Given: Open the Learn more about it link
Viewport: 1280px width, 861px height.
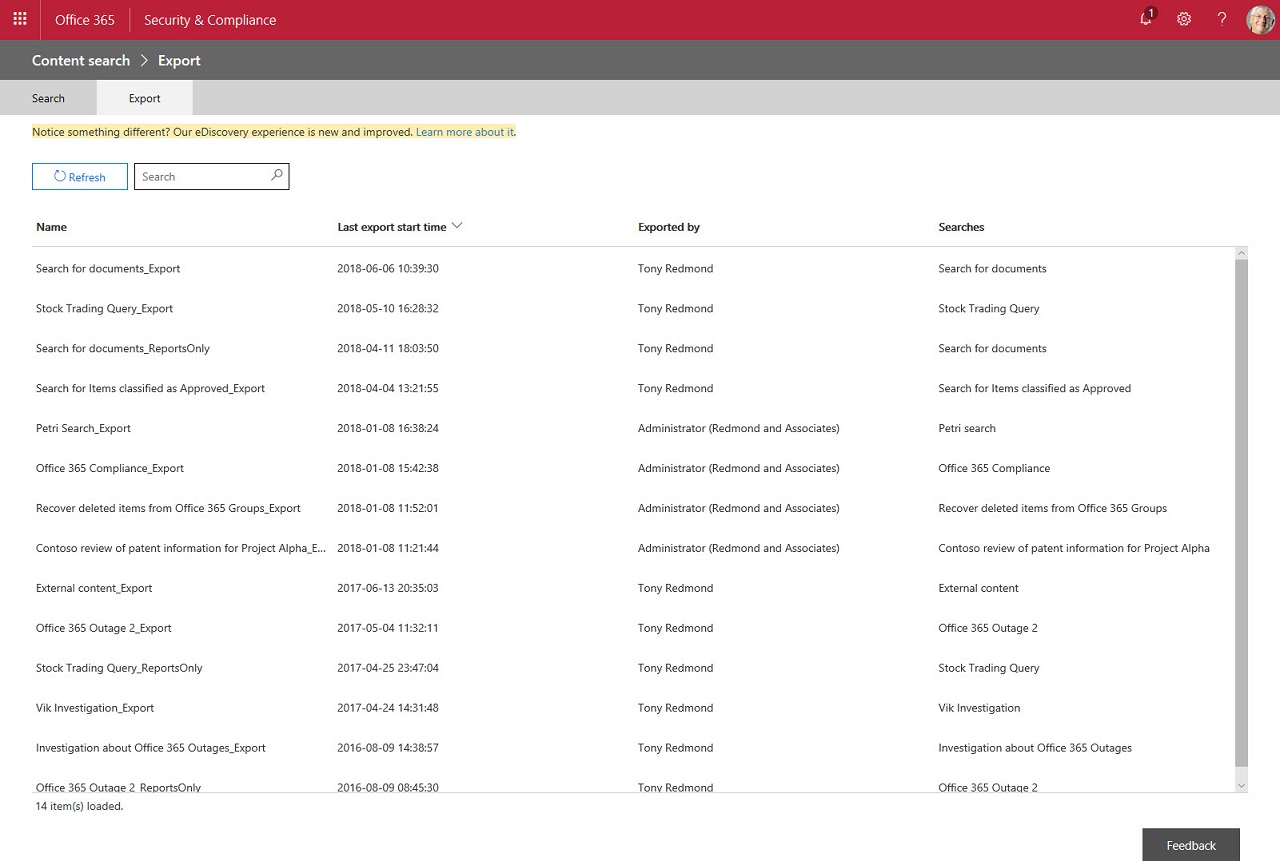Looking at the screenshot, I should [x=465, y=132].
